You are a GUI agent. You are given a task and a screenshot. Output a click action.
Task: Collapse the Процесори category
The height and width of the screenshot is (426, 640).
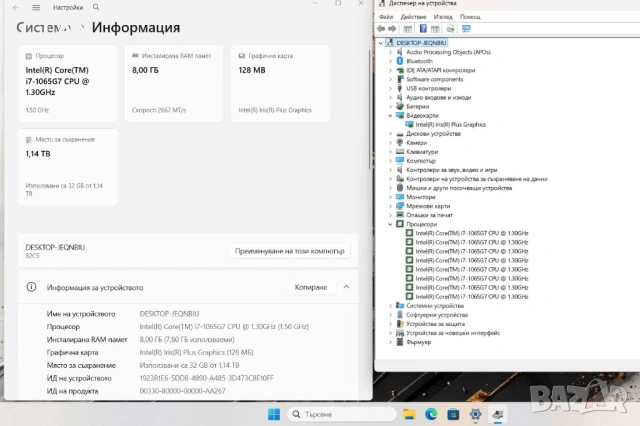pos(390,224)
